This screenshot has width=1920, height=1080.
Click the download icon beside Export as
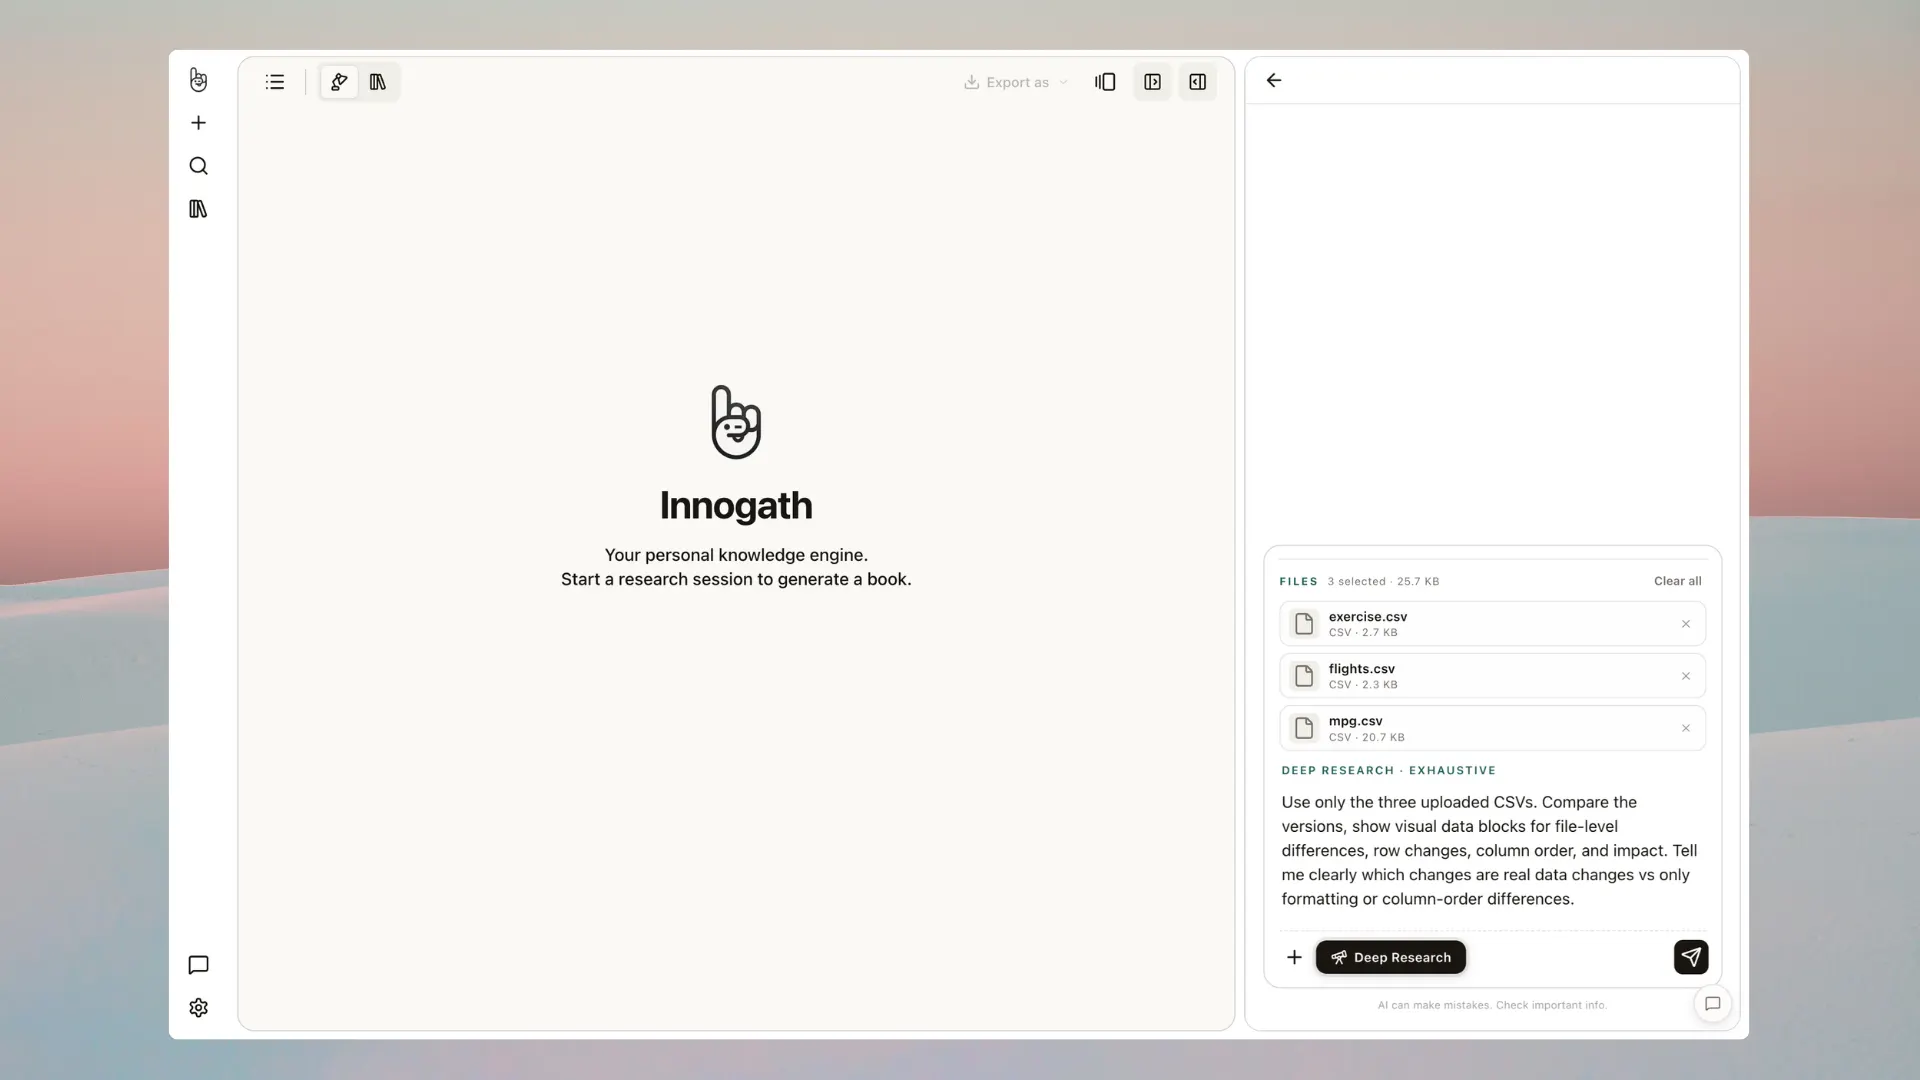click(x=971, y=82)
